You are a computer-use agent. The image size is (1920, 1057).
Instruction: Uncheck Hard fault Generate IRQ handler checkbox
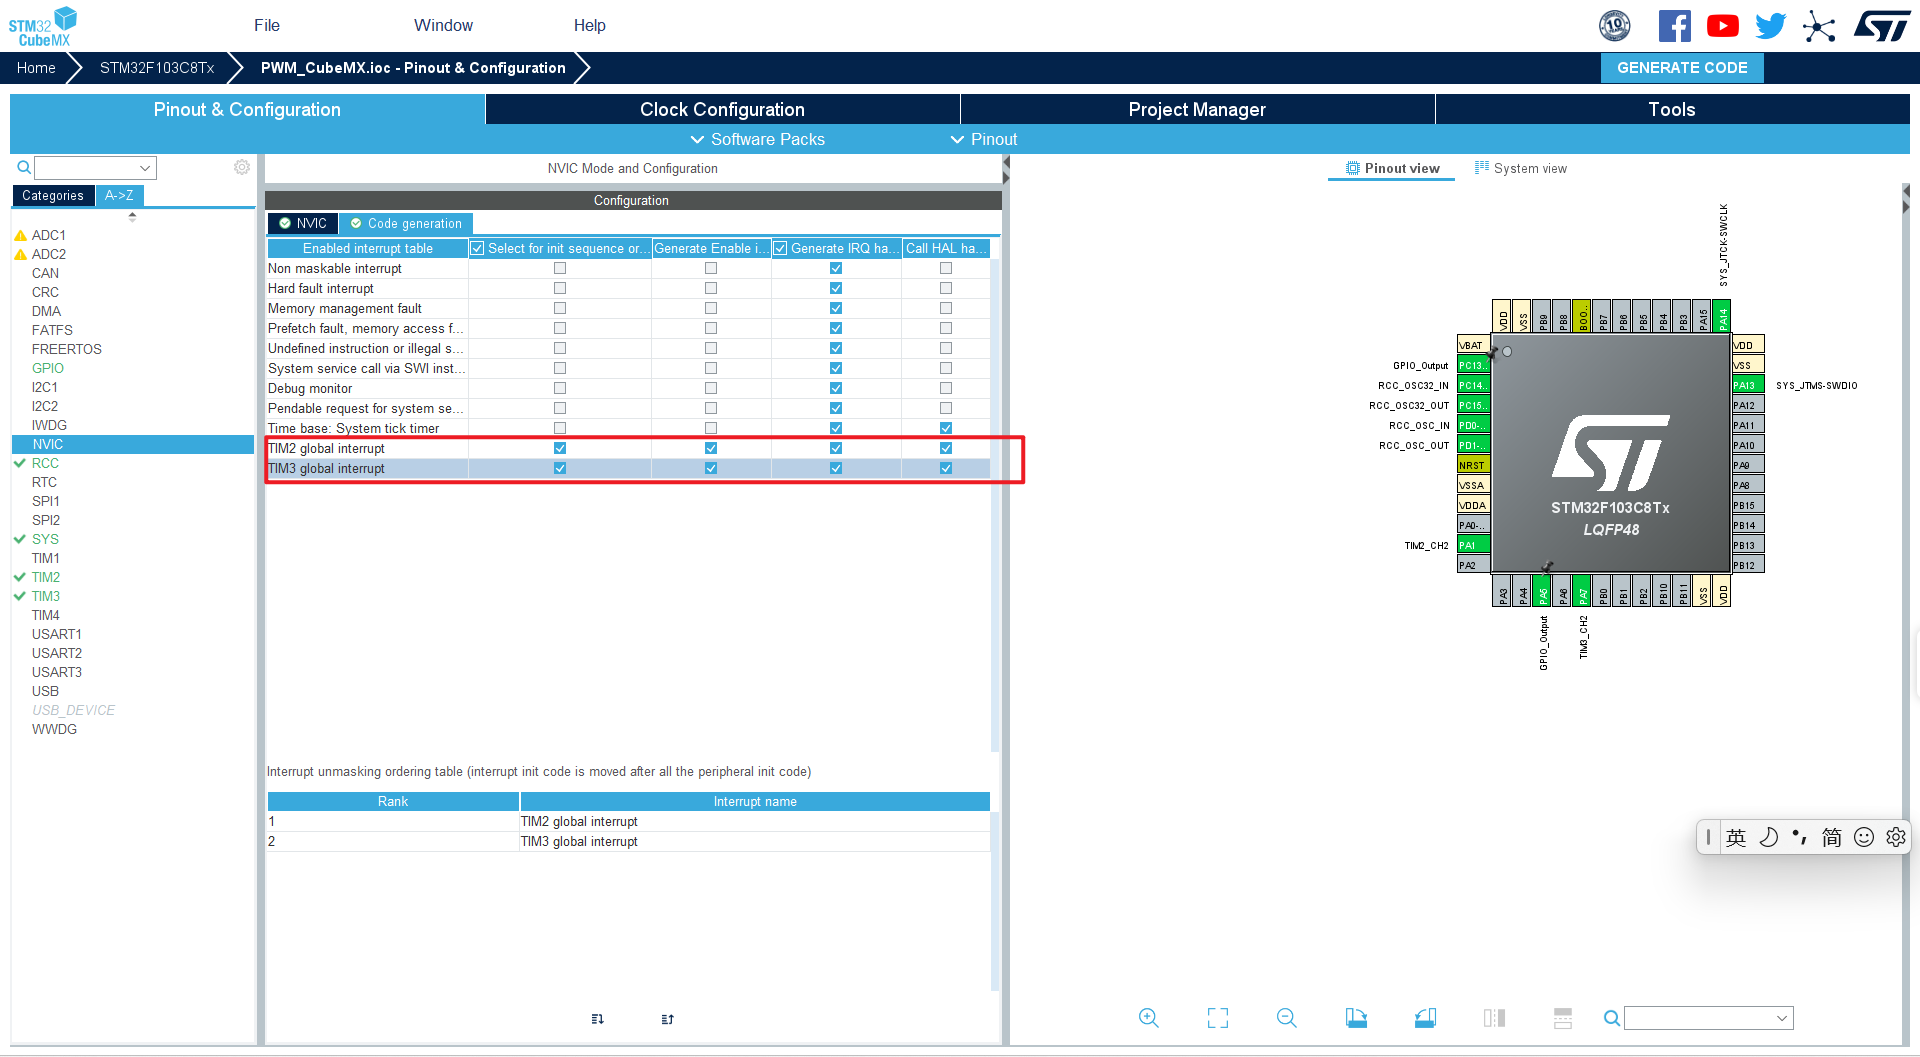coord(836,288)
